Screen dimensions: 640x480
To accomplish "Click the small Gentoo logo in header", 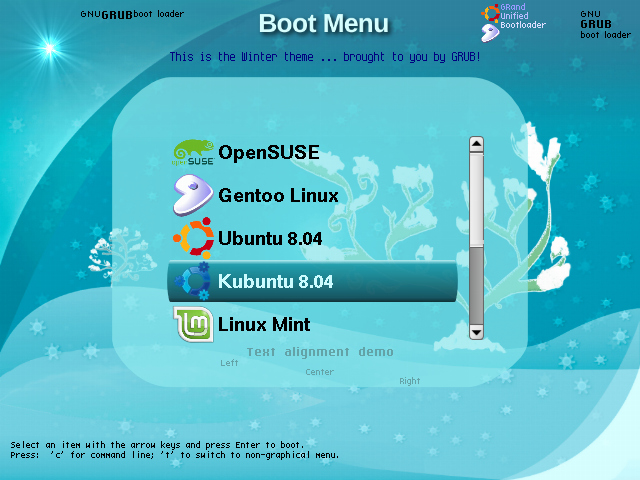I will pos(489,33).
